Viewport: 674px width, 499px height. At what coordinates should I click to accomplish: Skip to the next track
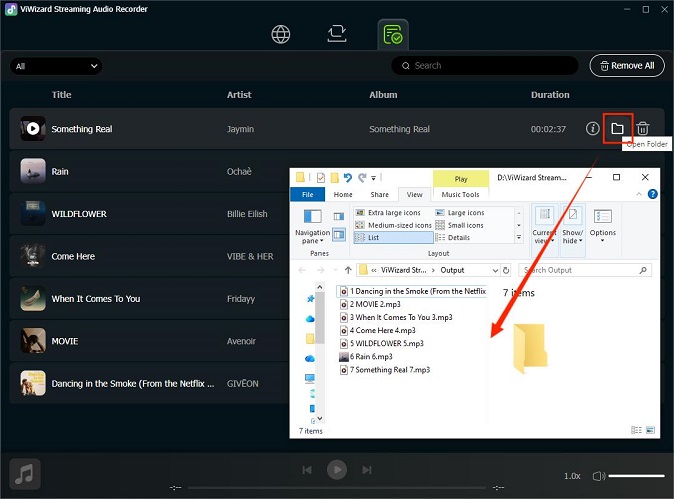368,470
